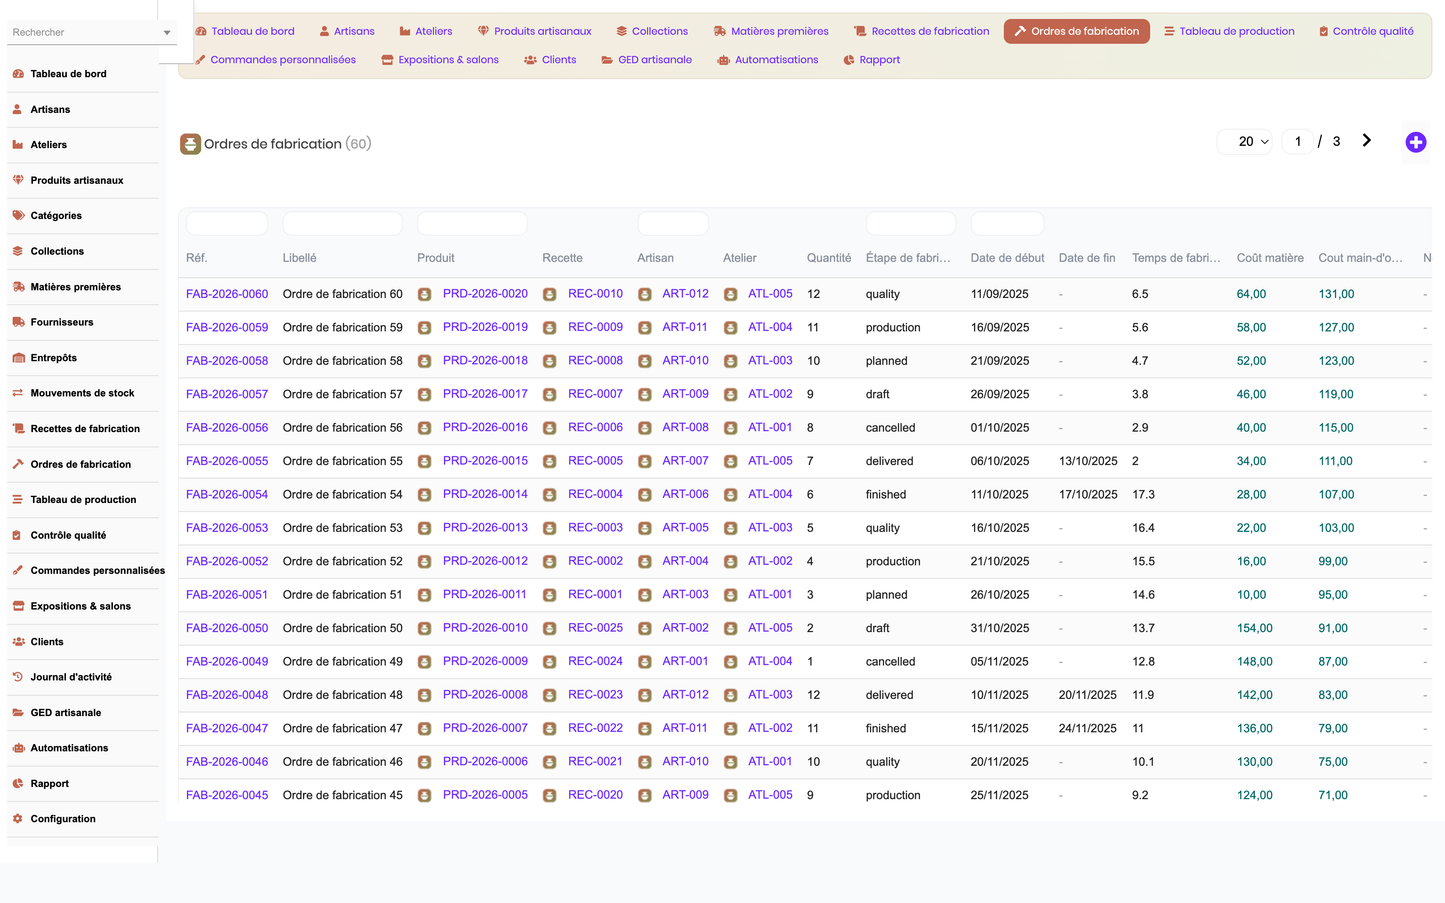Open Recettes de fabrication tab
1445x903 pixels.
coord(921,31)
